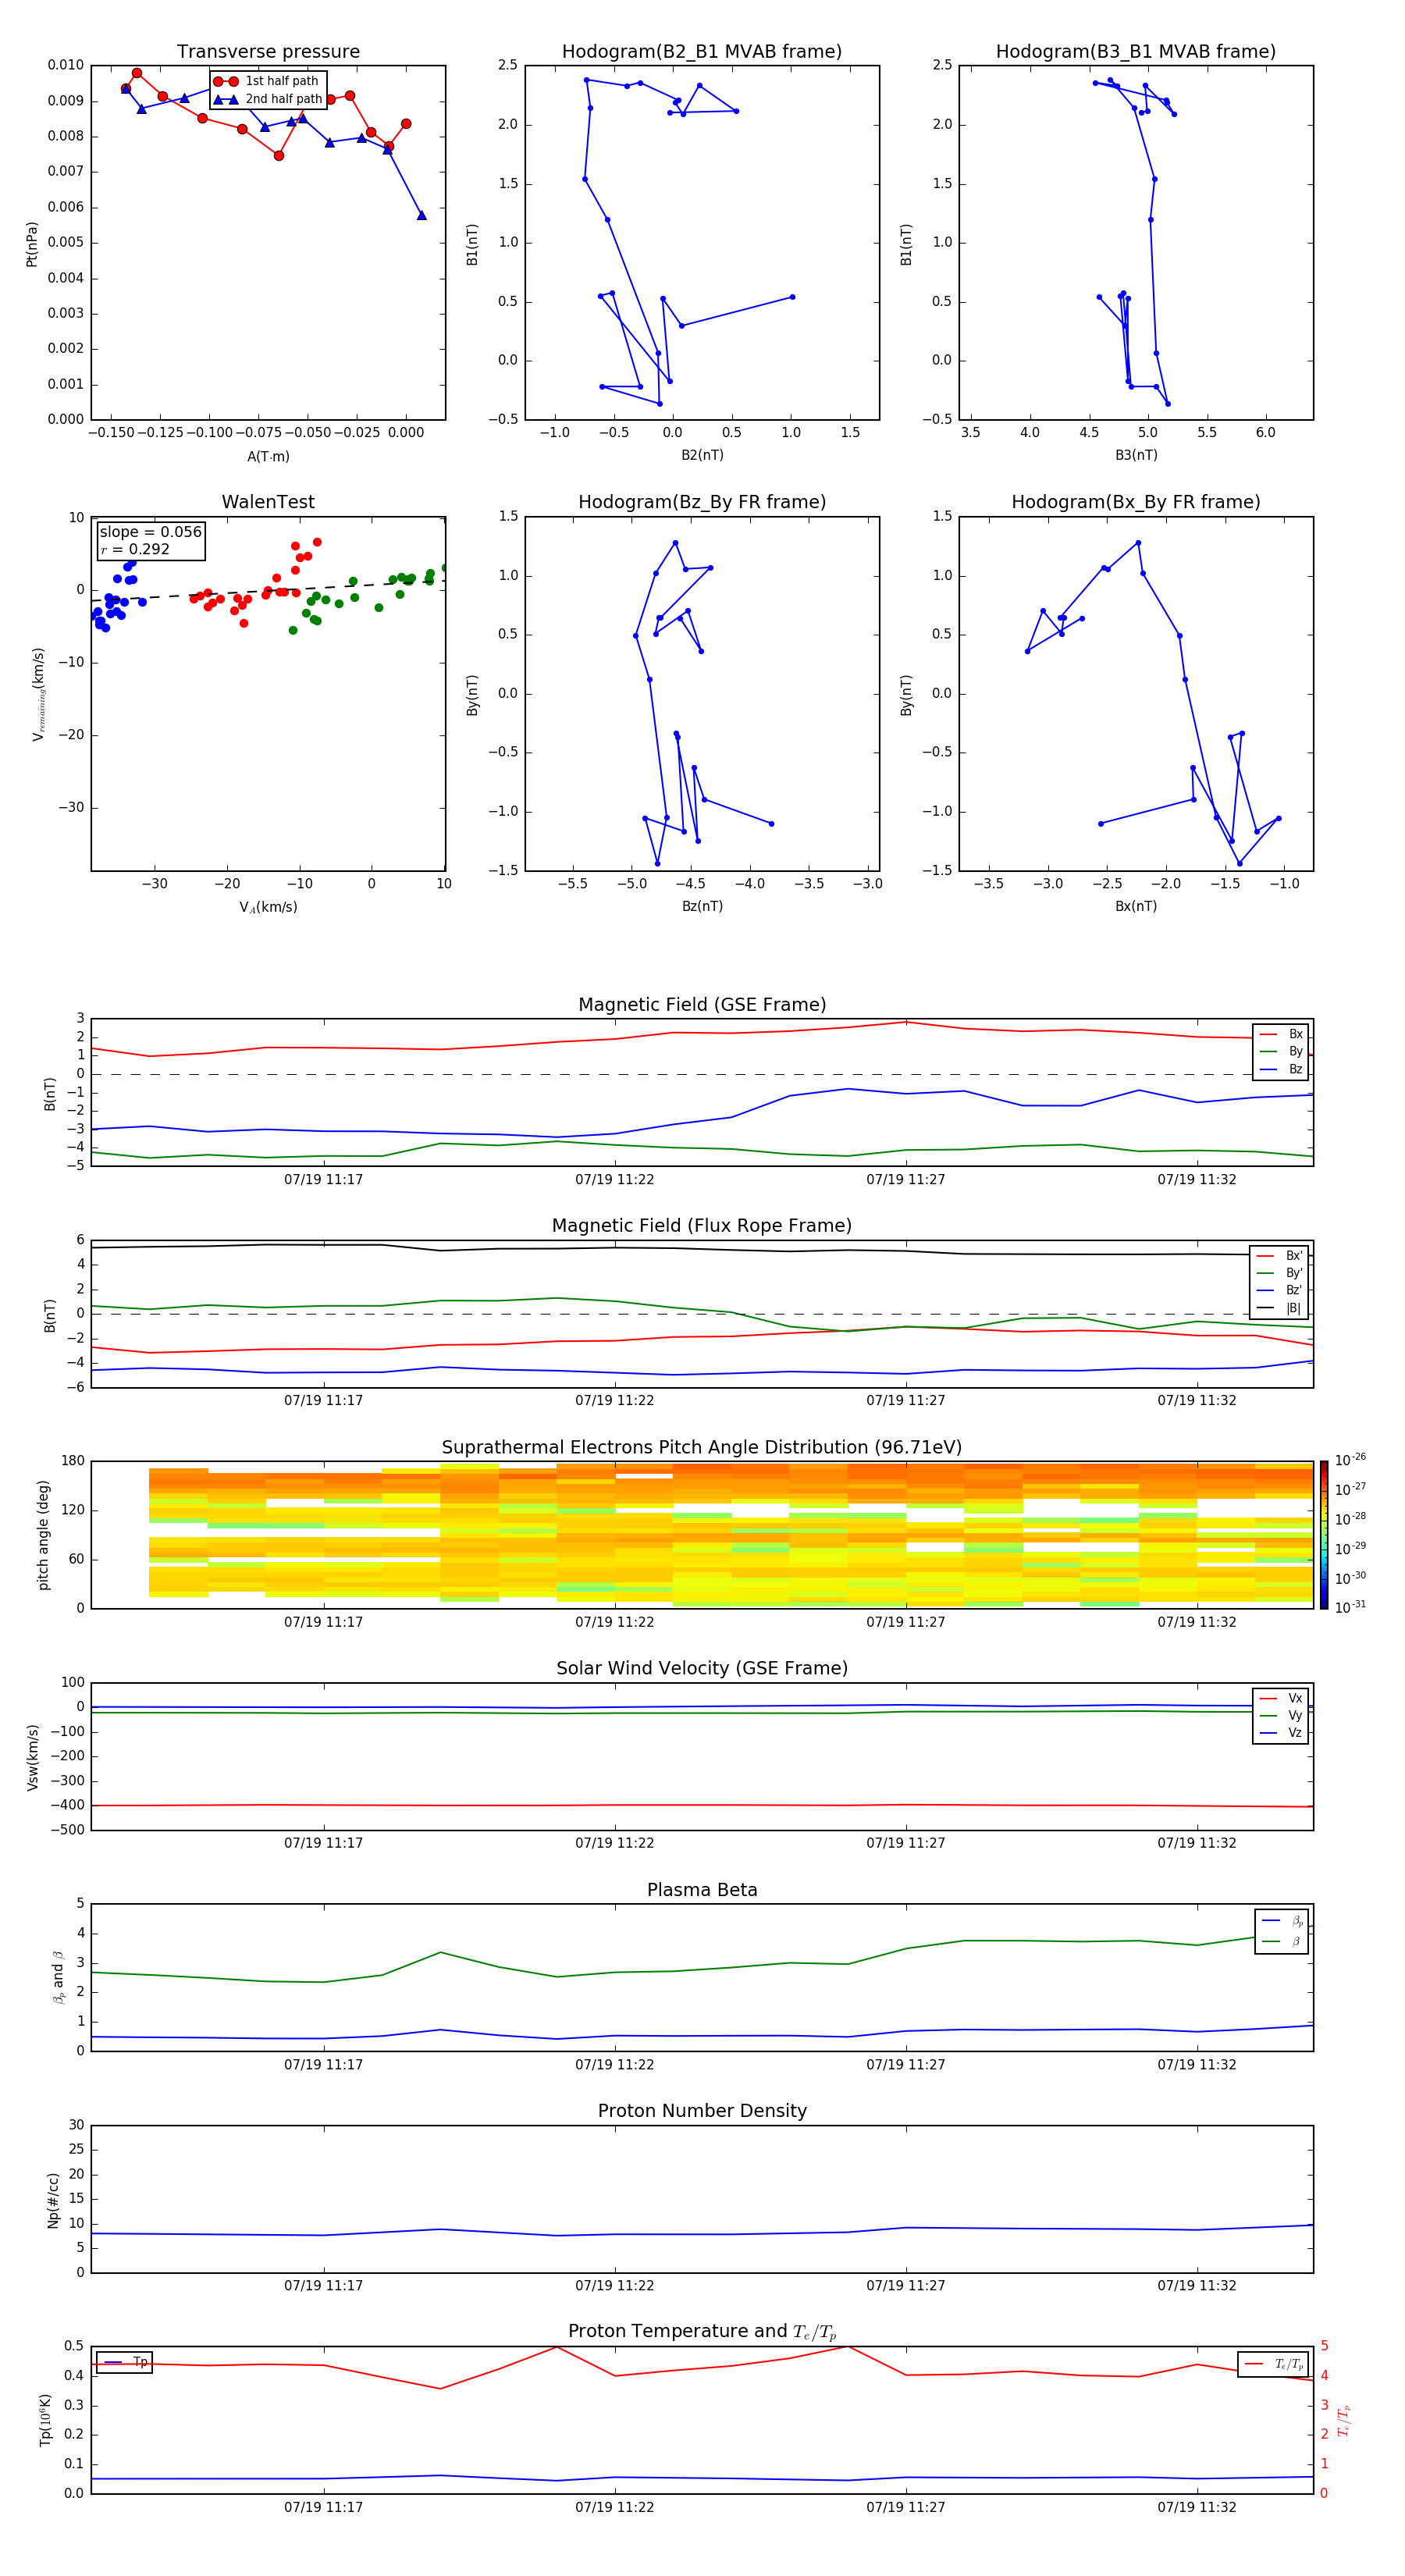Screen dimensions: 1405x2576
Task: Click '07/19 11:17' tick under GSE magnetic field
Action: [323, 1180]
